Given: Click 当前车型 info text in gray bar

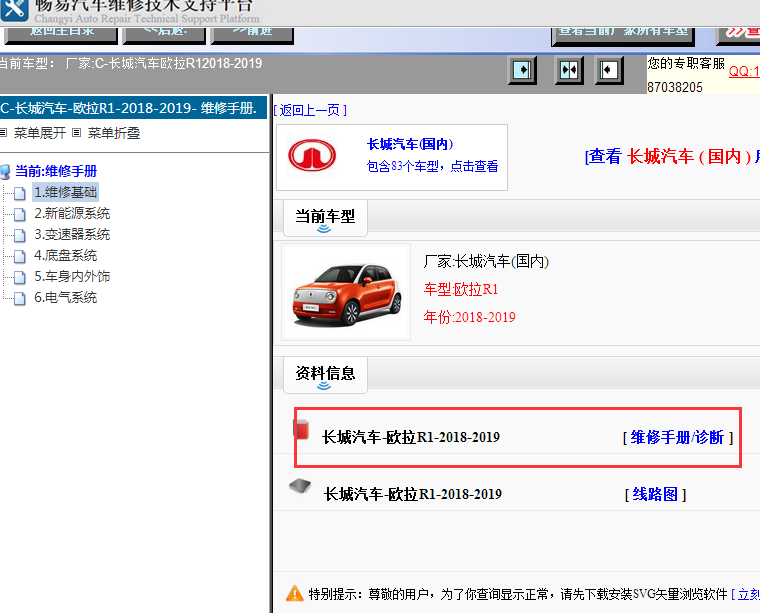Looking at the screenshot, I should click(131, 63).
